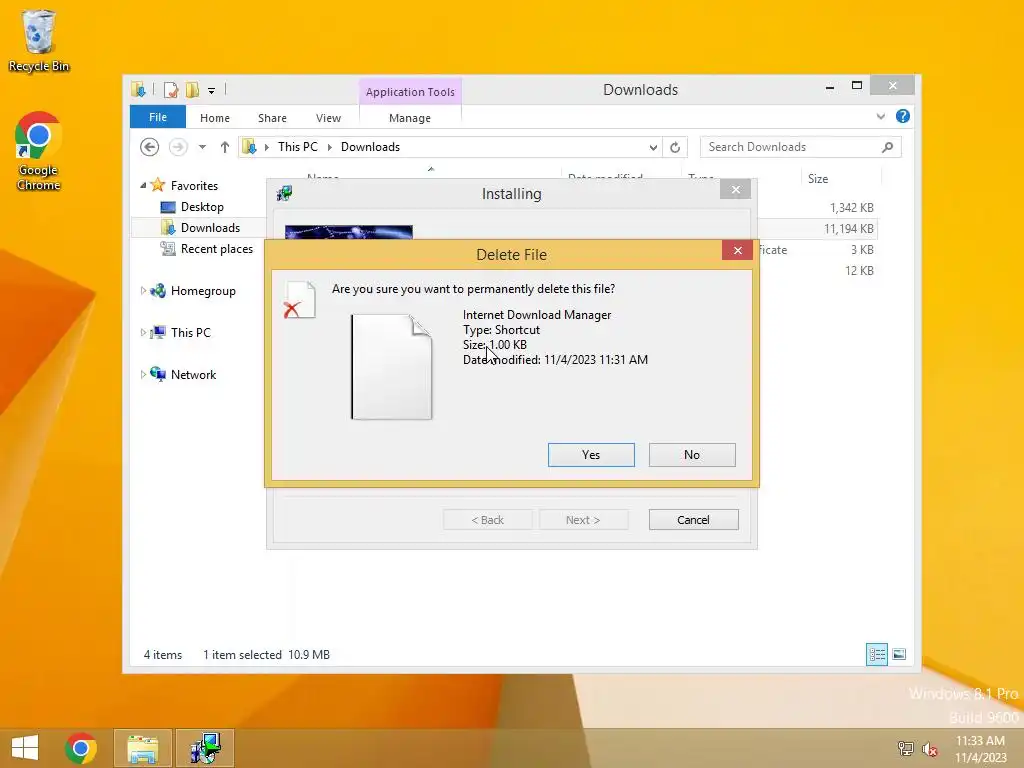Switch to the installer taskbar button
Viewport: 1024px width, 768px height.
tap(205, 748)
